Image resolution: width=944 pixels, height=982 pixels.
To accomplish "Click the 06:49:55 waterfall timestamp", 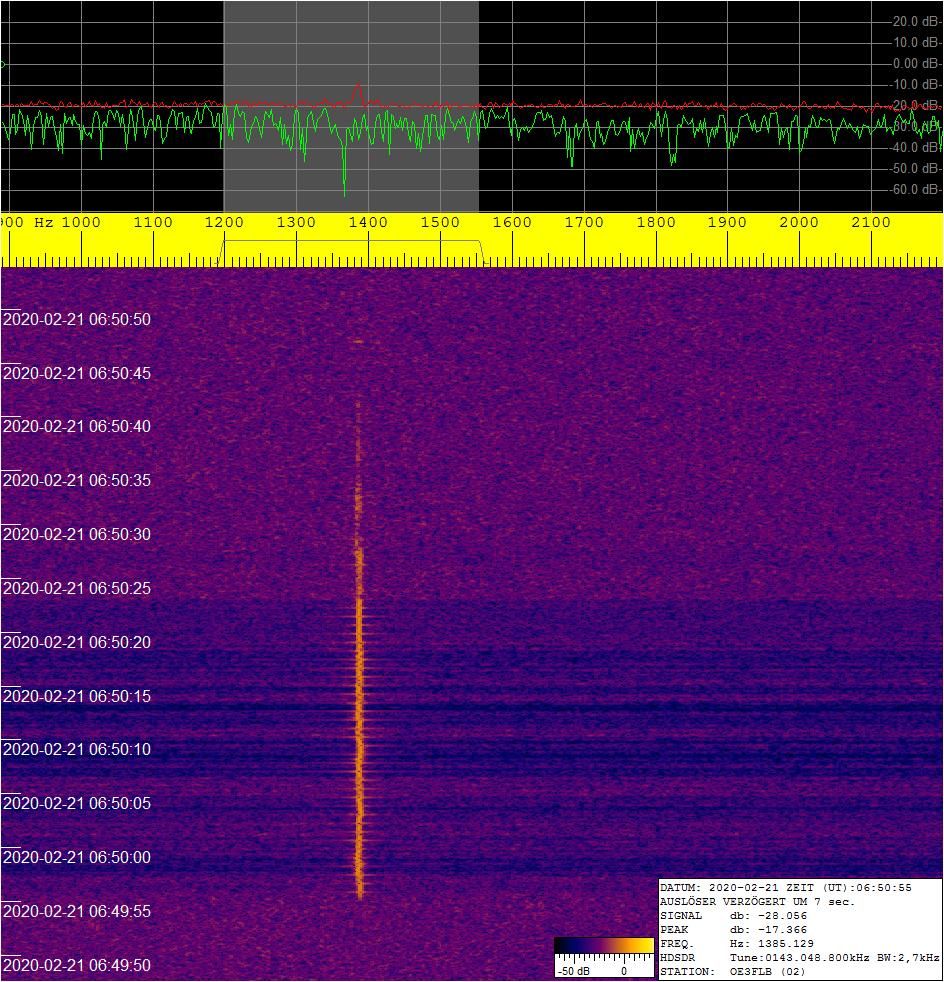I will tap(77, 911).
